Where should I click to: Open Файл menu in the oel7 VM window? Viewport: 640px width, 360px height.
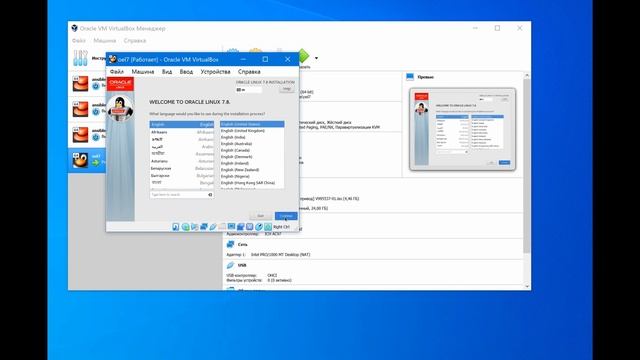point(117,71)
